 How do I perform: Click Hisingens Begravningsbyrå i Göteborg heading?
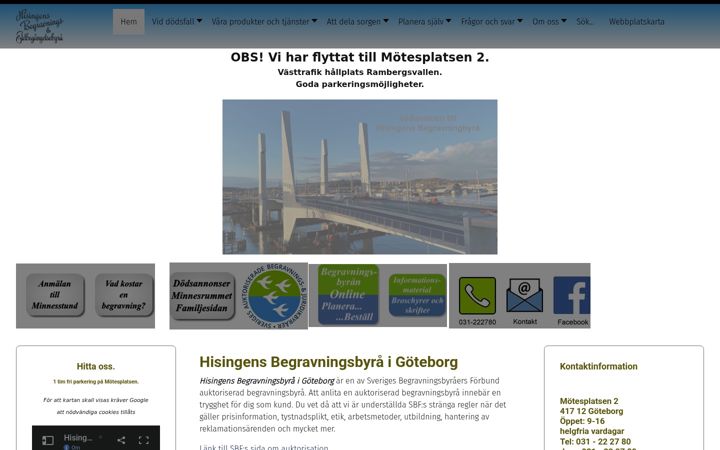point(328,362)
